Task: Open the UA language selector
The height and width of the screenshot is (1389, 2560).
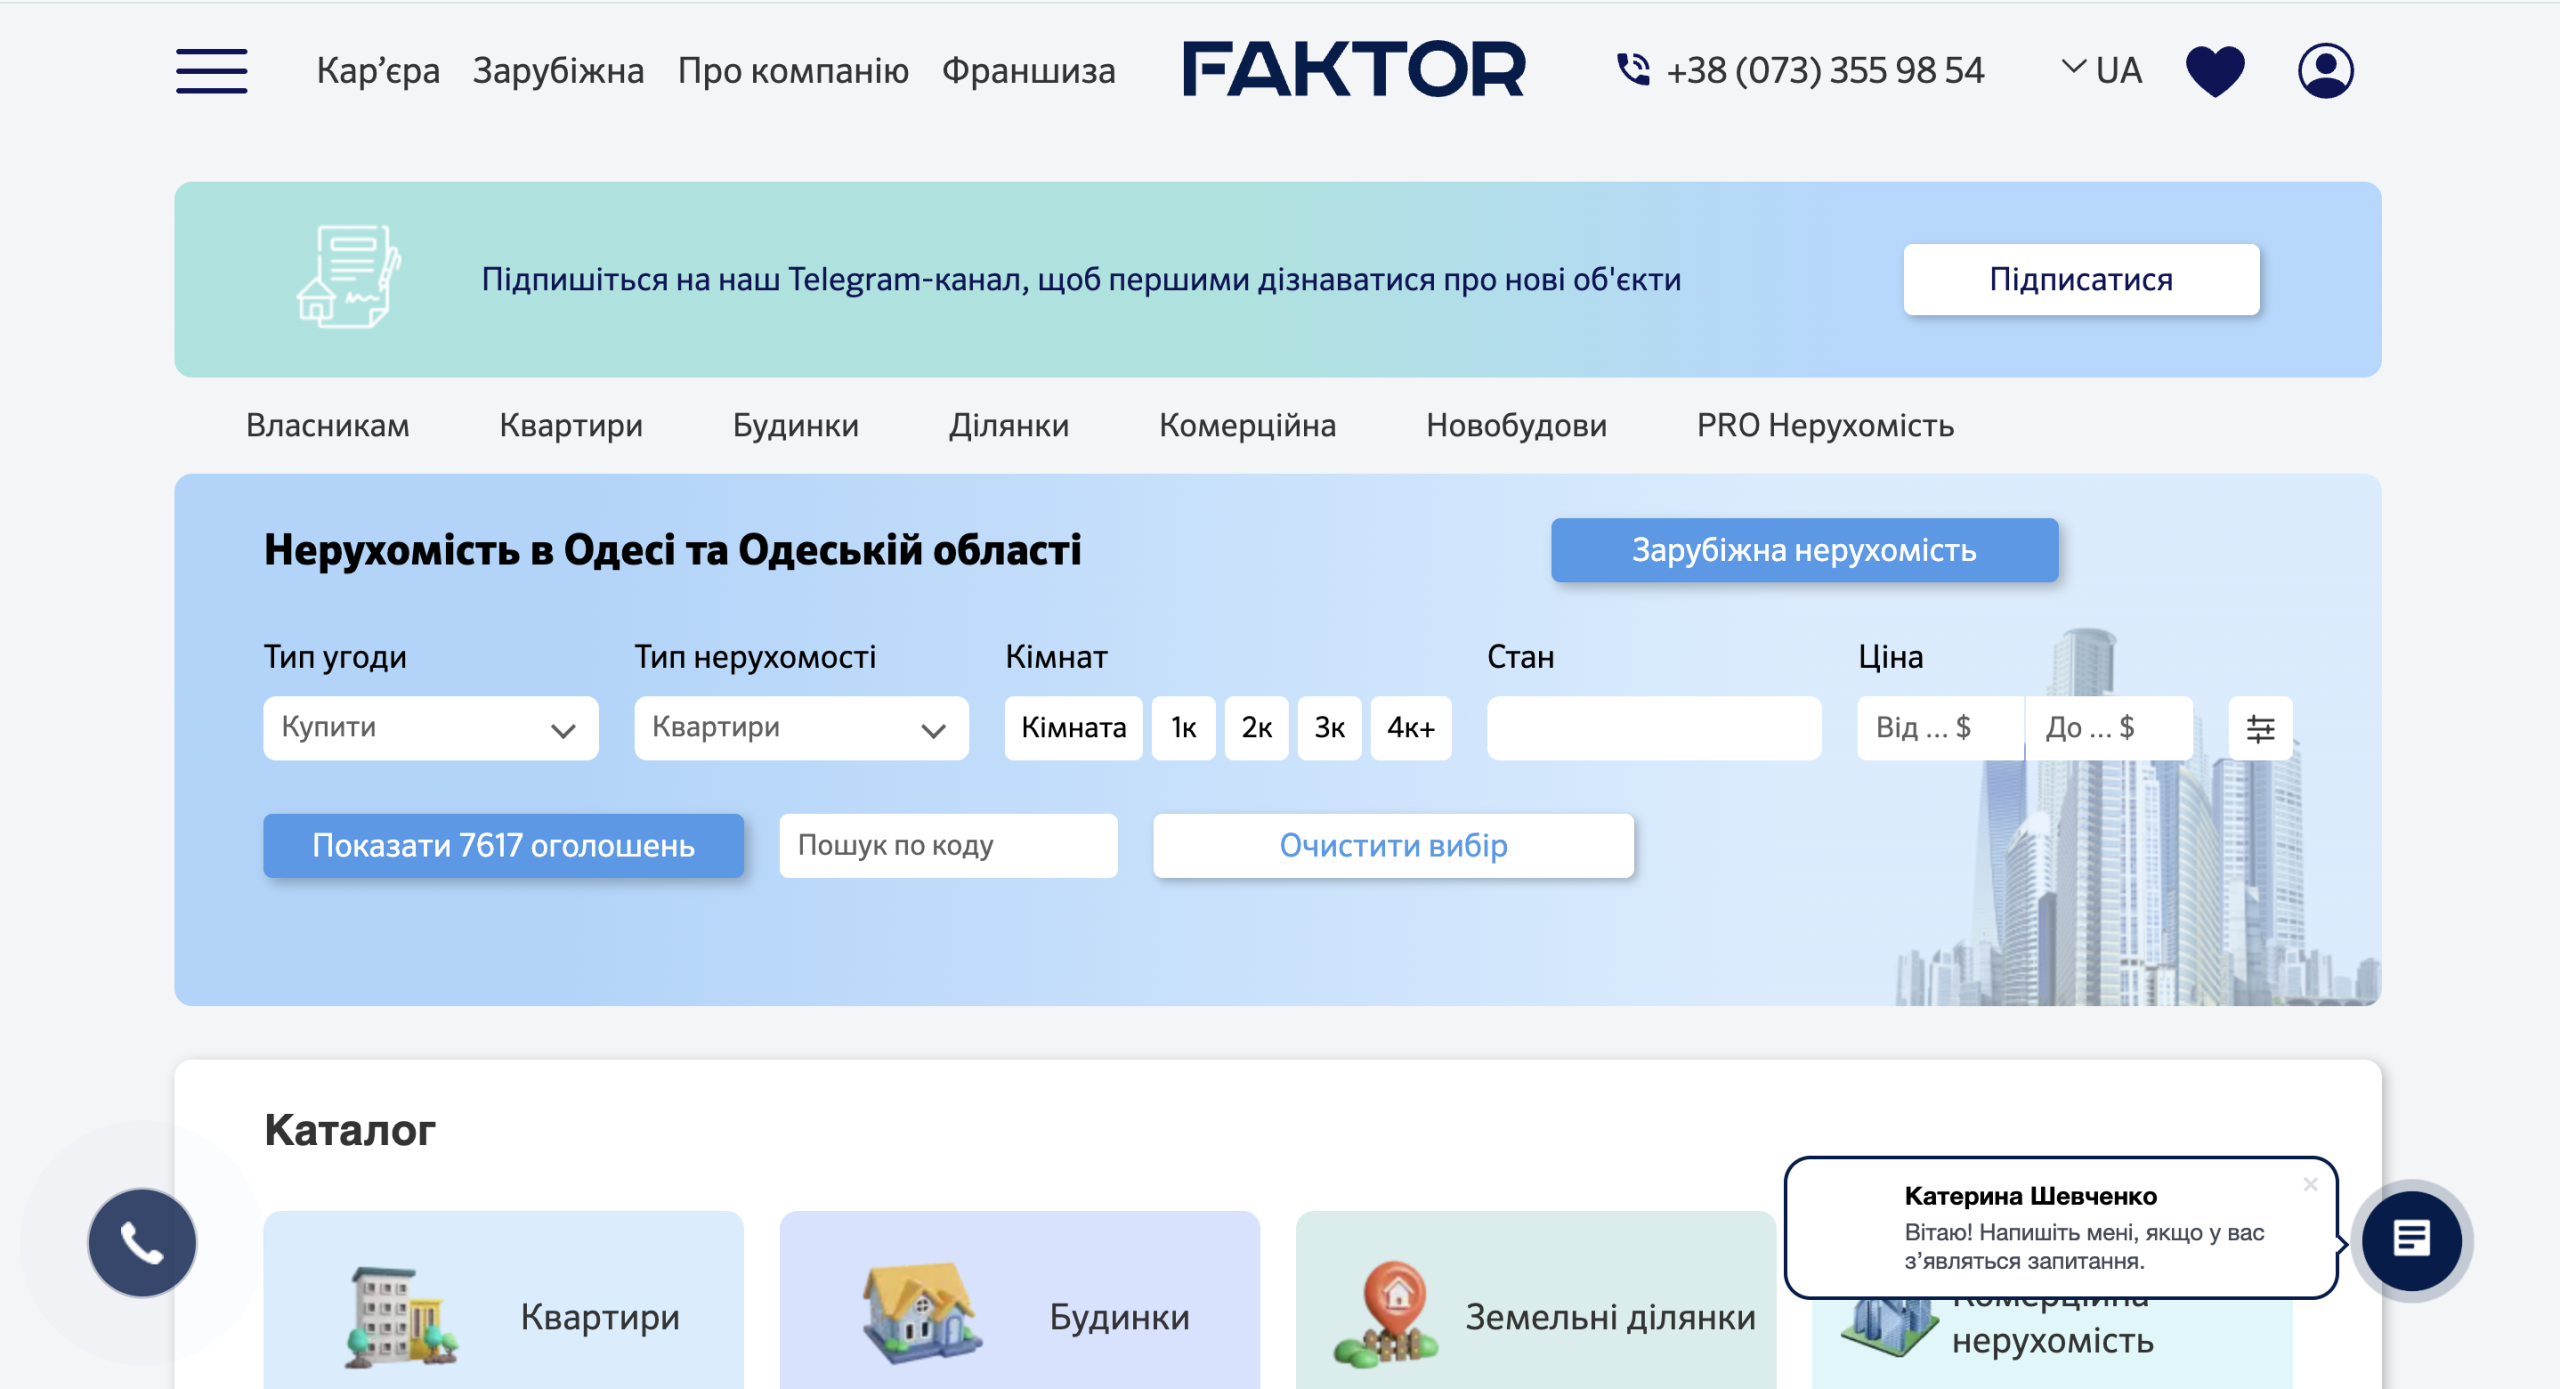Action: click(x=2102, y=71)
